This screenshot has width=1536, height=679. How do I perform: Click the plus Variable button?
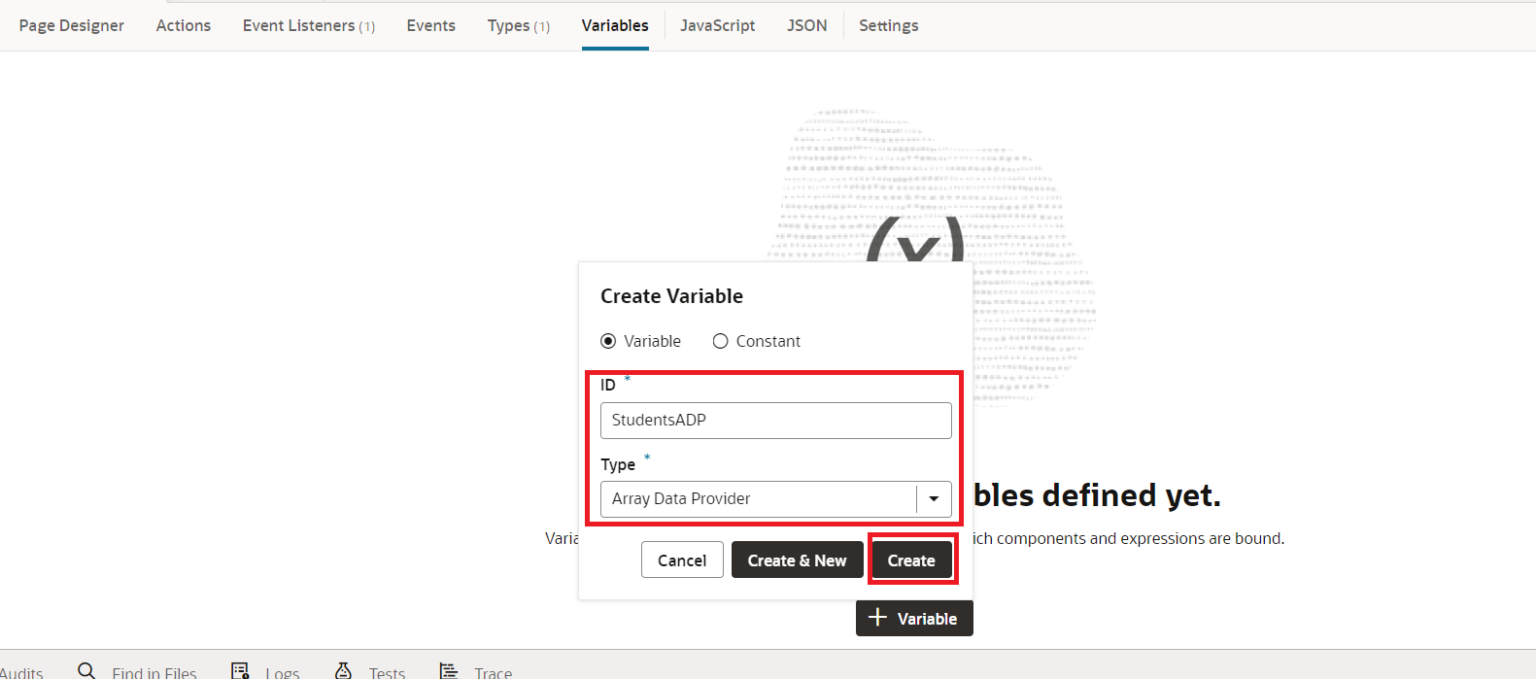pyautogui.click(x=914, y=618)
